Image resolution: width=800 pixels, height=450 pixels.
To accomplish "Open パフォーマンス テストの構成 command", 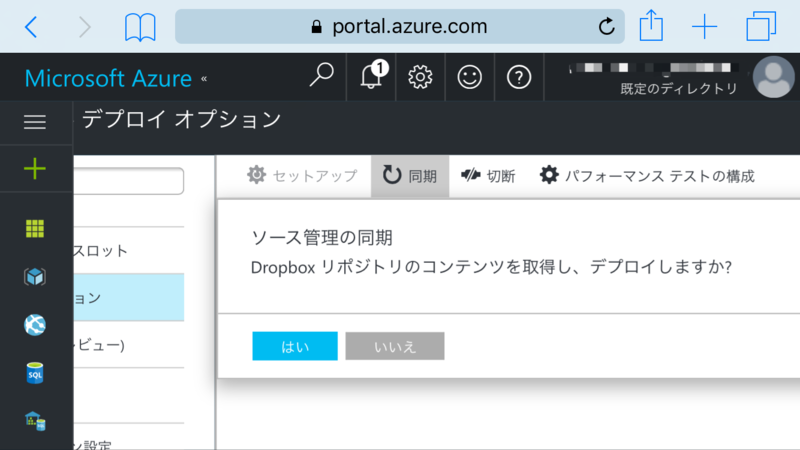I will [647, 176].
